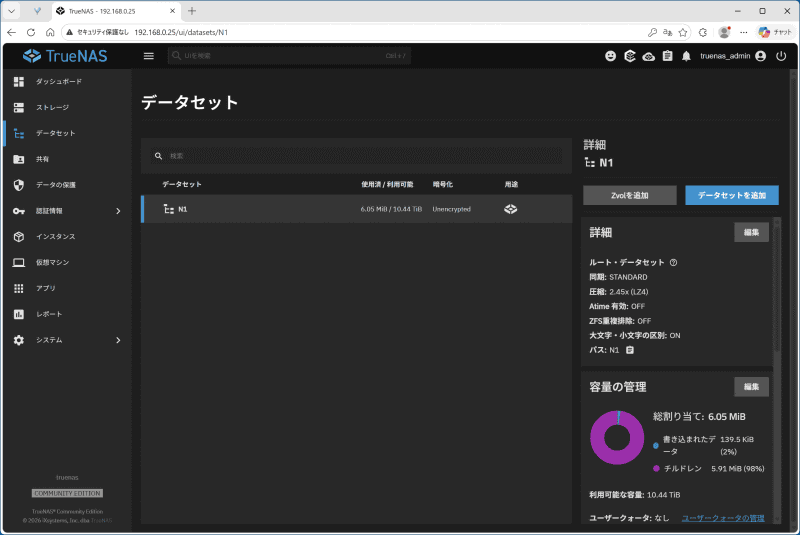This screenshot has width=800, height=535.
Task: Open the TrueCommand status icon
Action: pyautogui.click(x=630, y=56)
